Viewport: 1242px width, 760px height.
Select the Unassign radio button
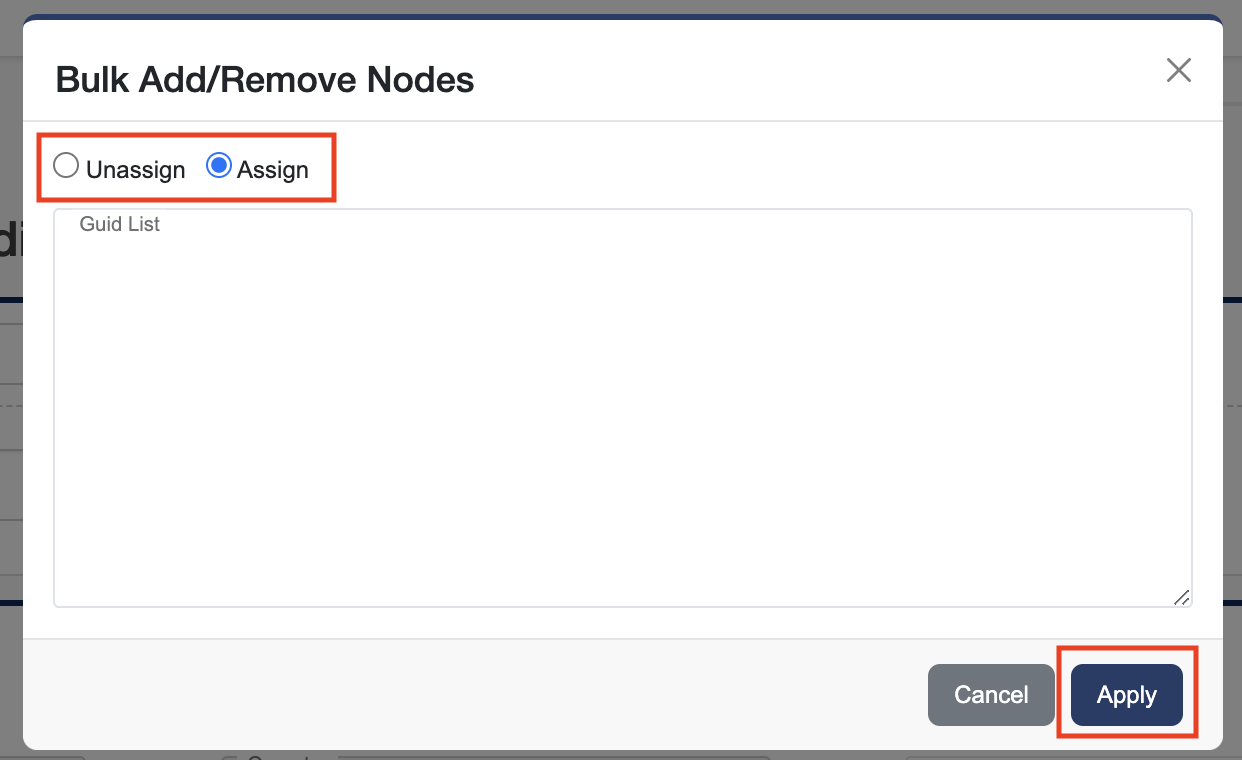click(x=66, y=166)
